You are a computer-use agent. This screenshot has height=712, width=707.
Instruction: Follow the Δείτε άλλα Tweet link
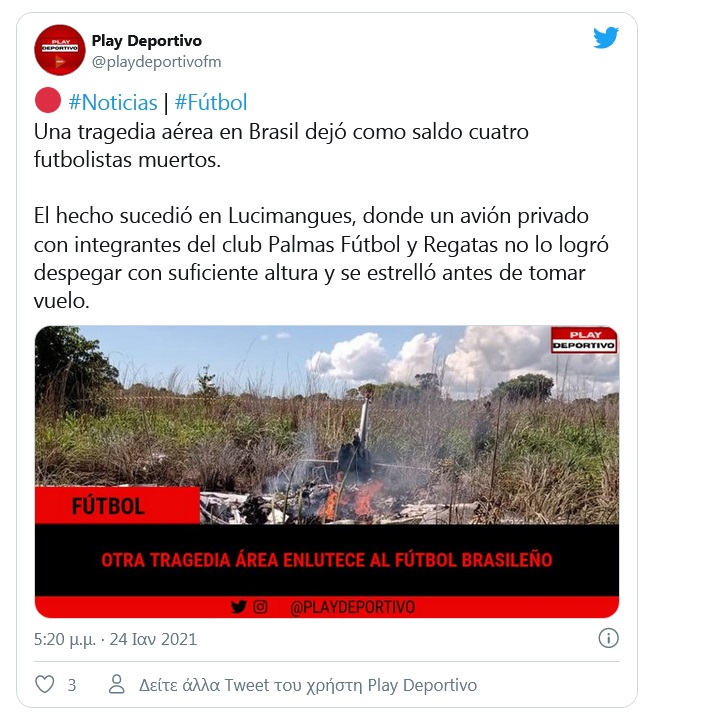[x=308, y=685]
